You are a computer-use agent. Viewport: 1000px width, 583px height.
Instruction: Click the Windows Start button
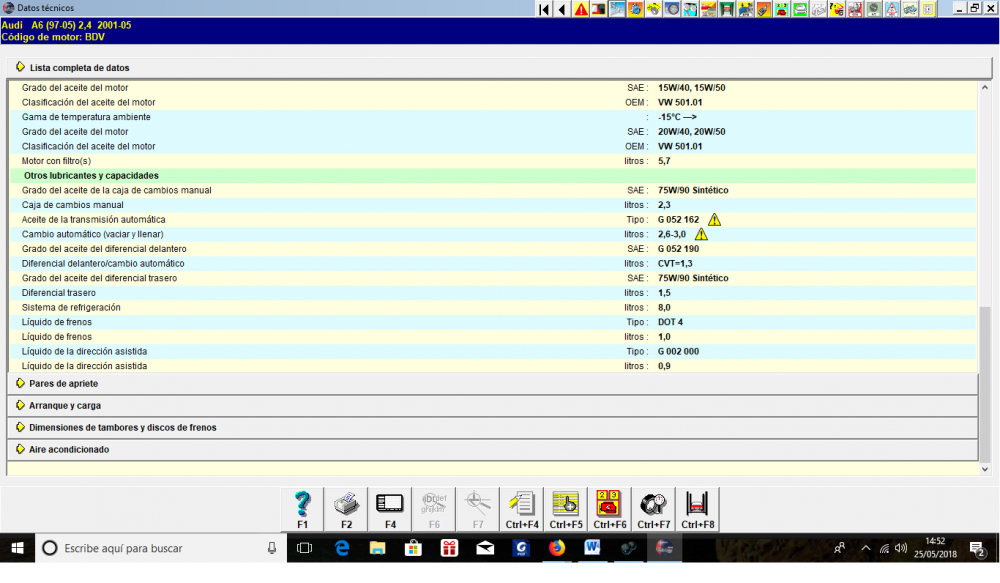(17, 548)
